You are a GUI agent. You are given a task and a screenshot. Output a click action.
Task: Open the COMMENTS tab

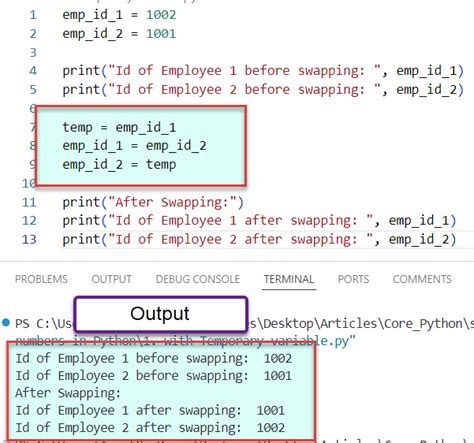[422, 279]
